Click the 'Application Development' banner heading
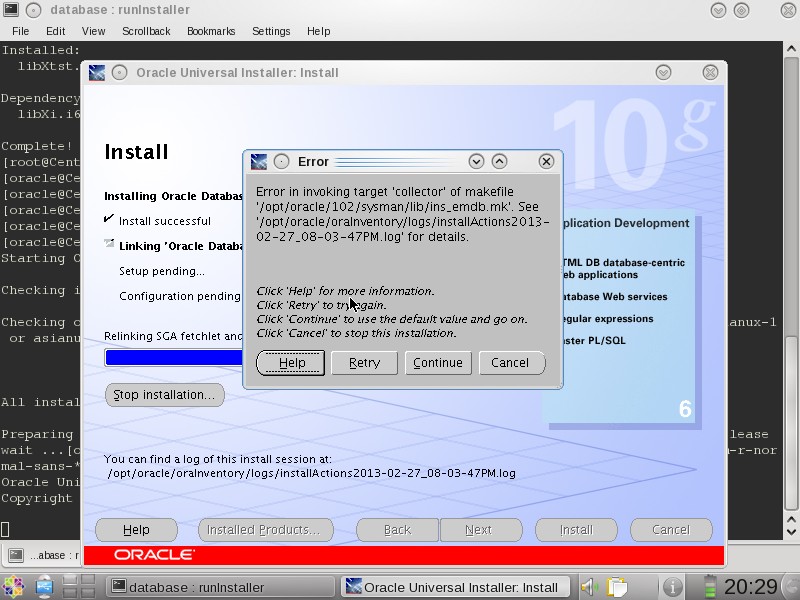This screenshot has height=600, width=800. [626, 223]
